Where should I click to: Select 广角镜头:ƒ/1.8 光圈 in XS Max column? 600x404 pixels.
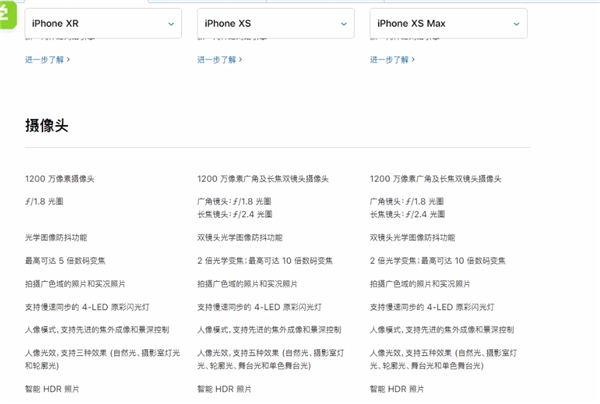coord(407,201)
